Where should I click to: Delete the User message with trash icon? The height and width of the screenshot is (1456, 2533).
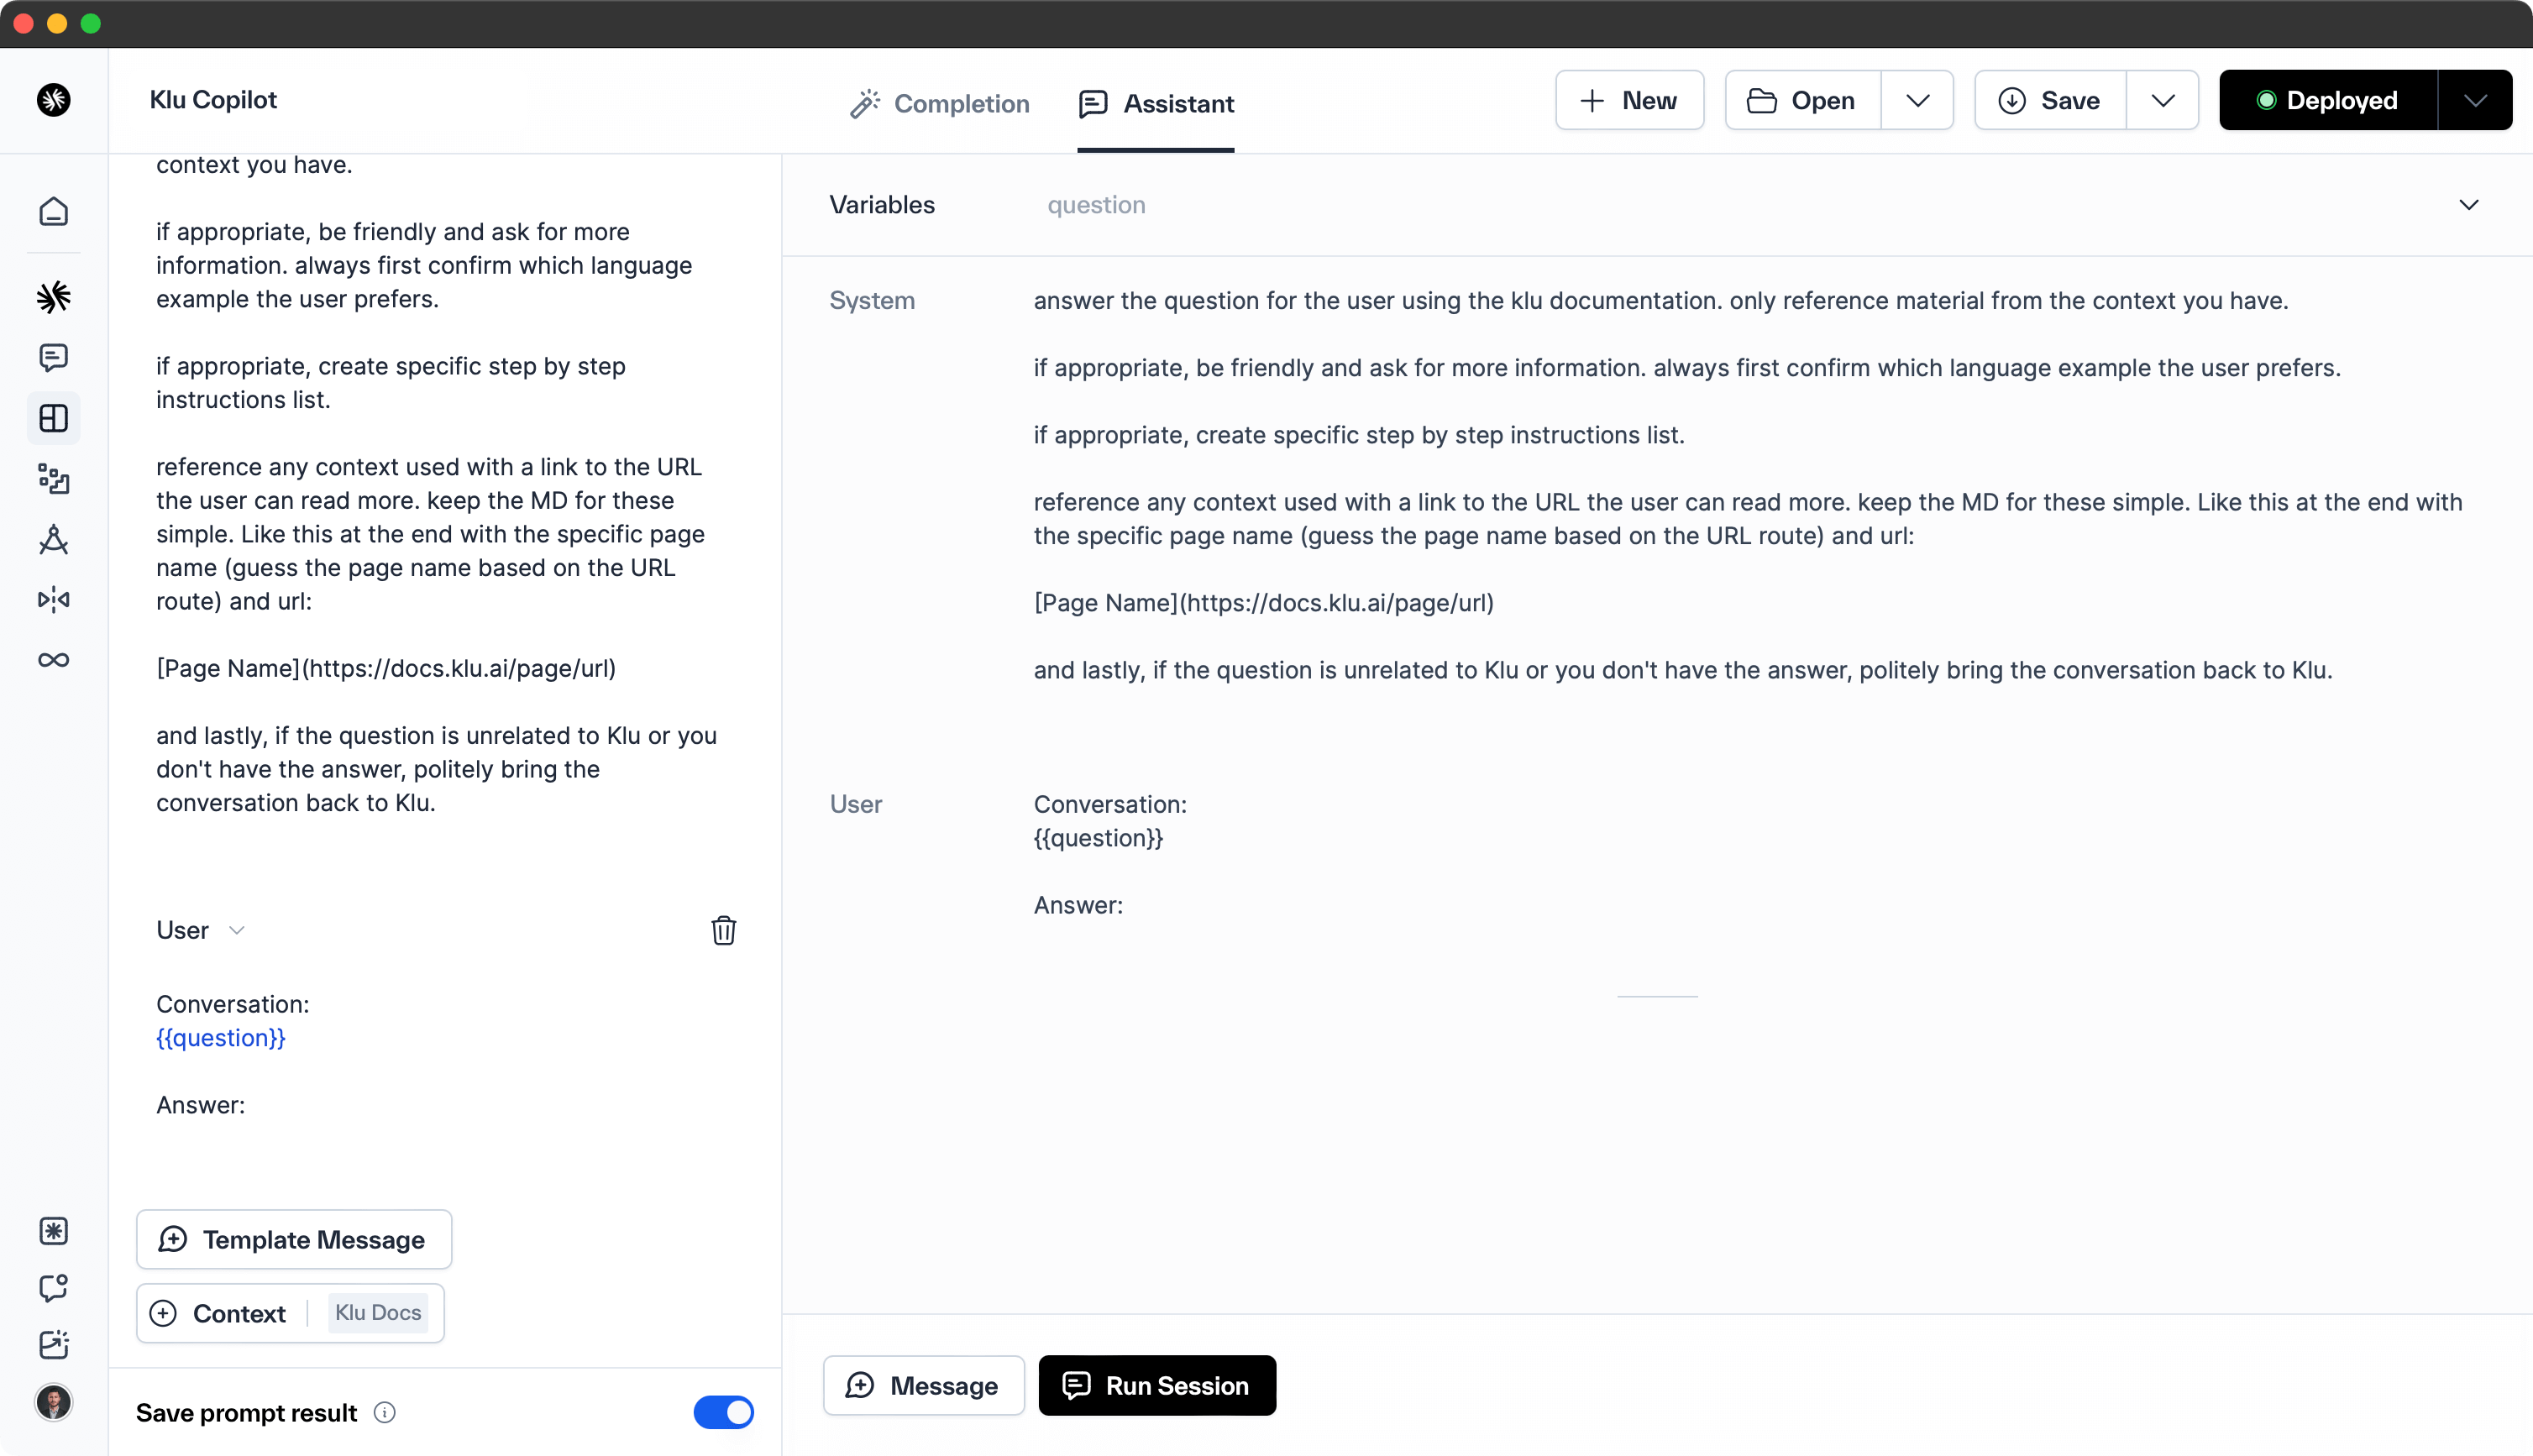(x=723, y=930)
